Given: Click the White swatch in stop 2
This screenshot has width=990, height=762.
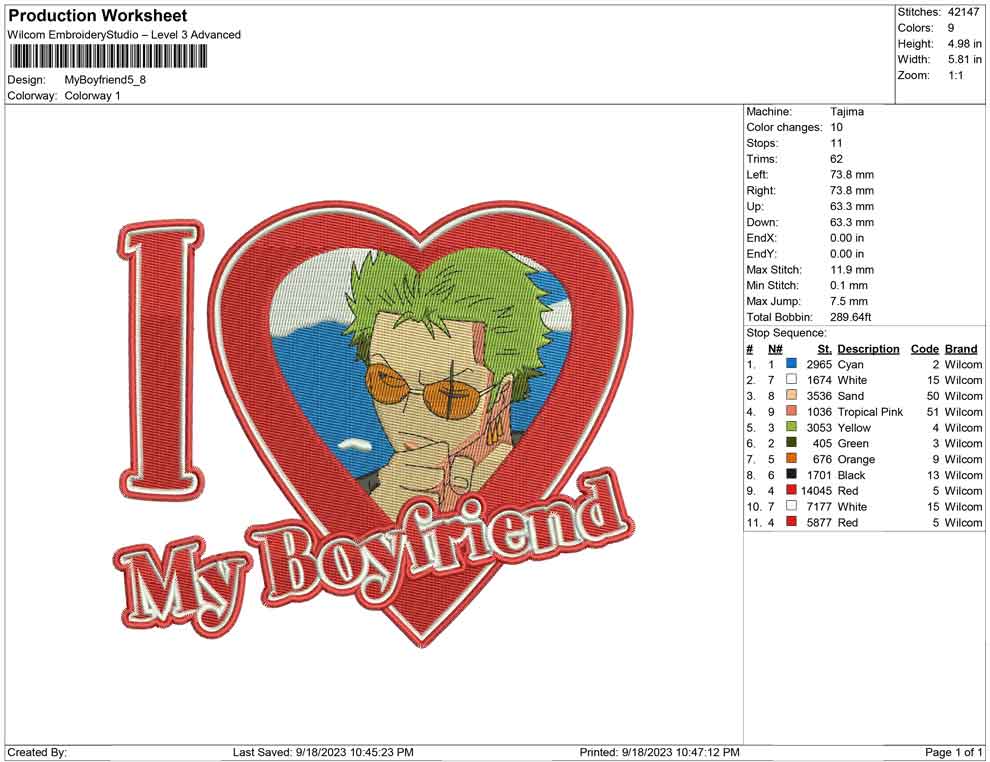Looking at the screenshot, I should tap(791, 379).
